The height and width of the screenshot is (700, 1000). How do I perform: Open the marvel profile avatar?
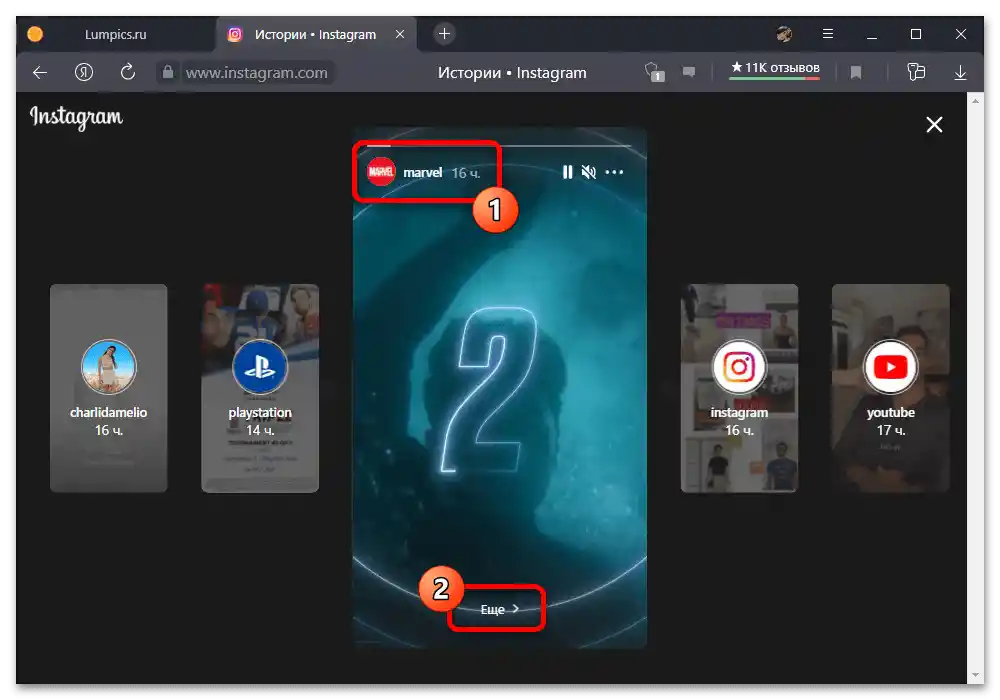[x=381, y=172]
